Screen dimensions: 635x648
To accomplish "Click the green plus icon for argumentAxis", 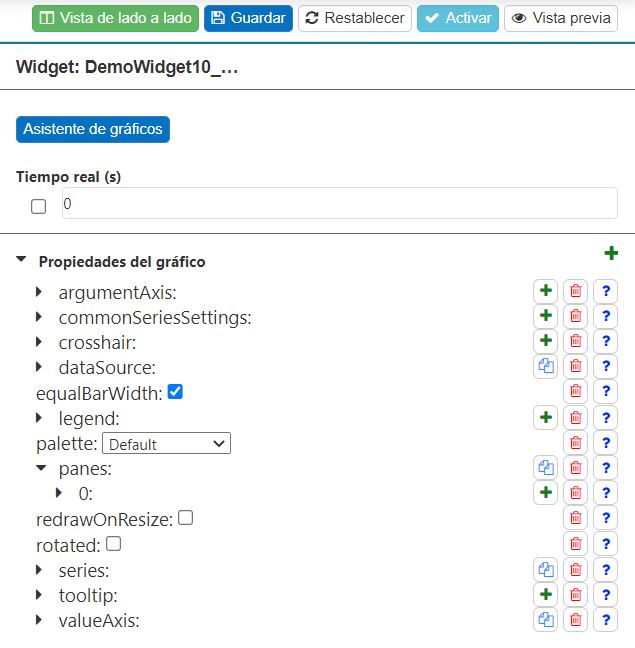I will click(x=546, y=291).
